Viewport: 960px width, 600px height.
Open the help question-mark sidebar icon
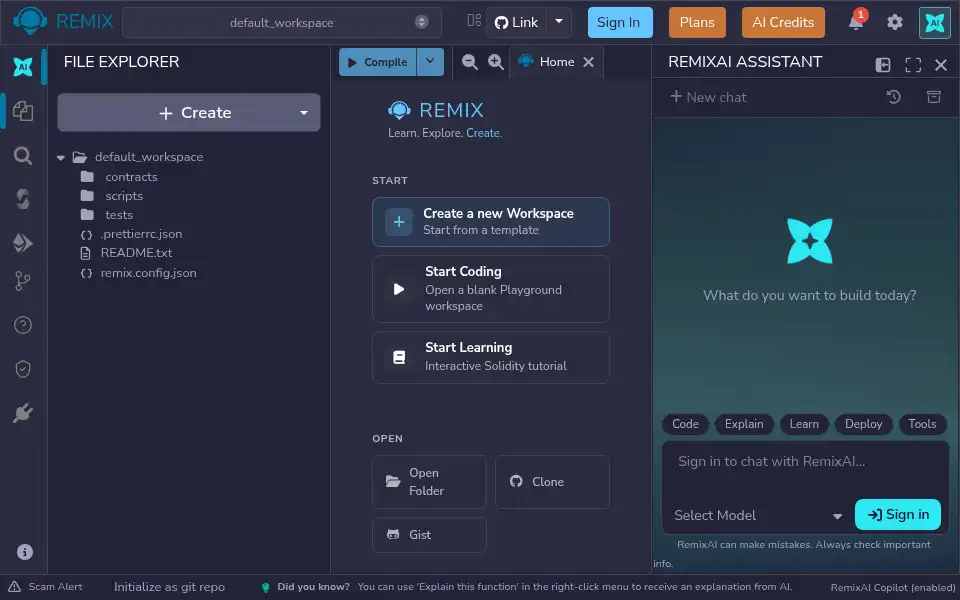(23, 325)
